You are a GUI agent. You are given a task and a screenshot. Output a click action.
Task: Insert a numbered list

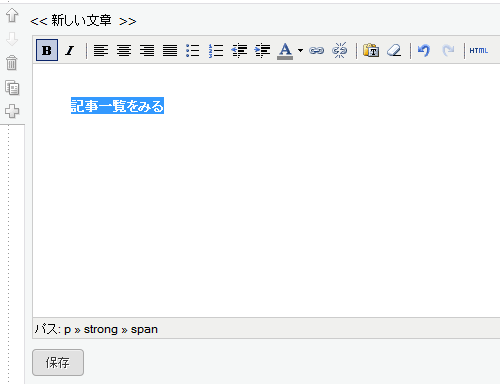216,50
